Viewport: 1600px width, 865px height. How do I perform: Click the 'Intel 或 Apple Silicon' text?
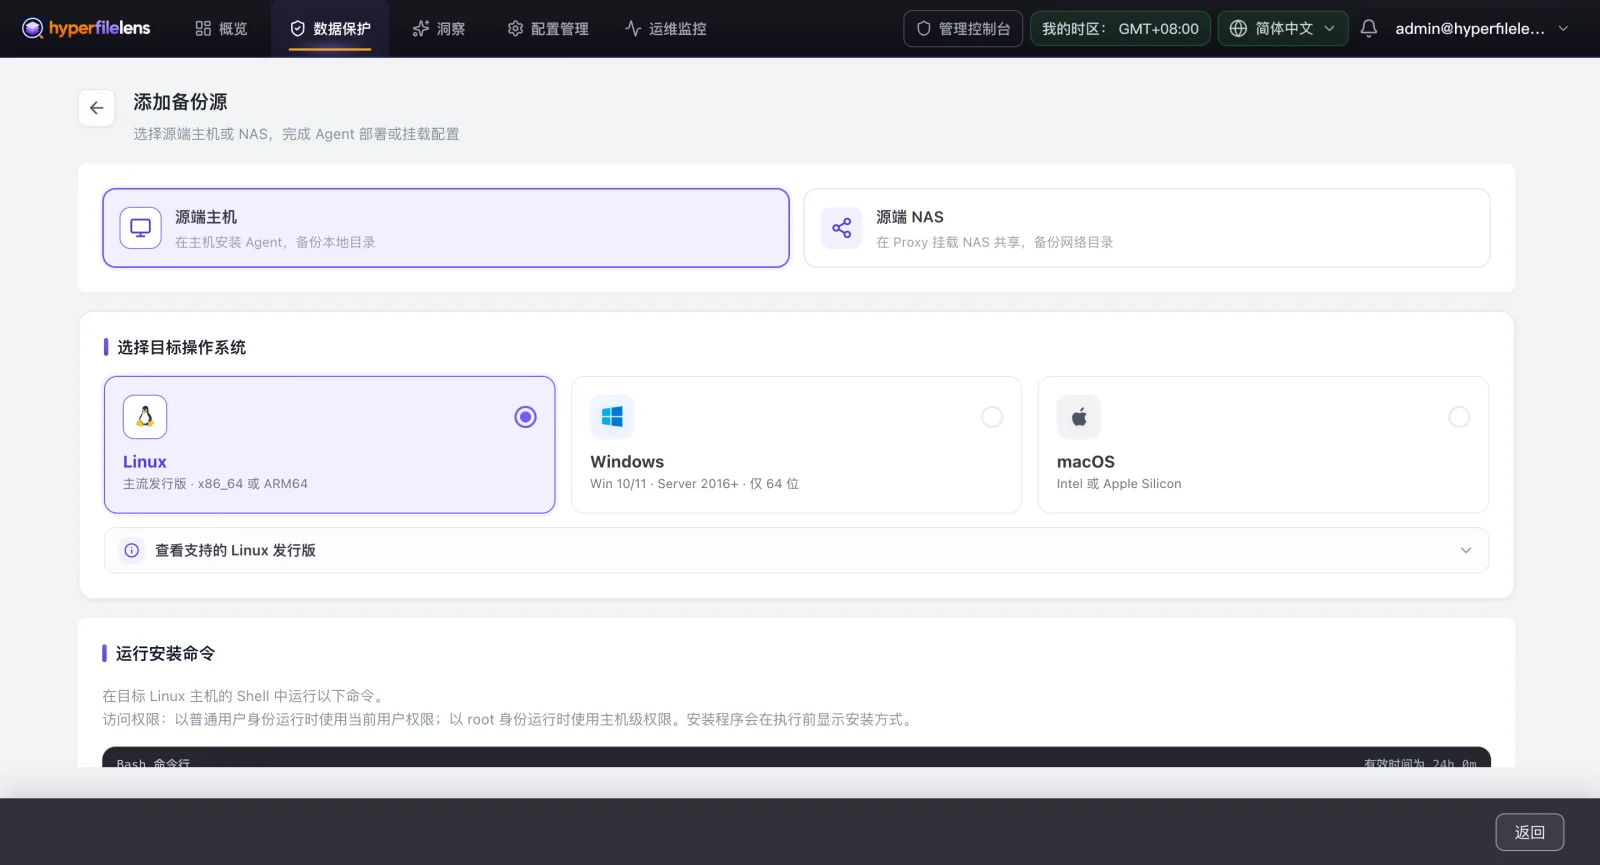click(1119, 483)
